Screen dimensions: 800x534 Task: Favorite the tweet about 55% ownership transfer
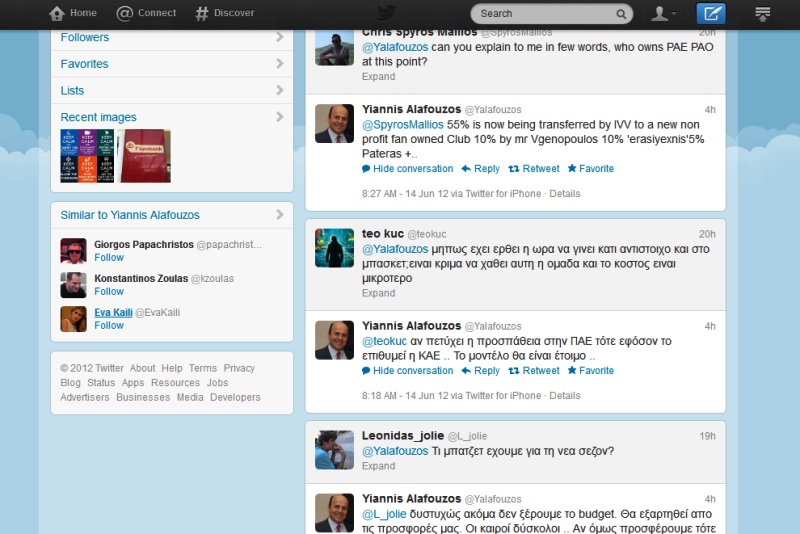click(x=591, y=169)
